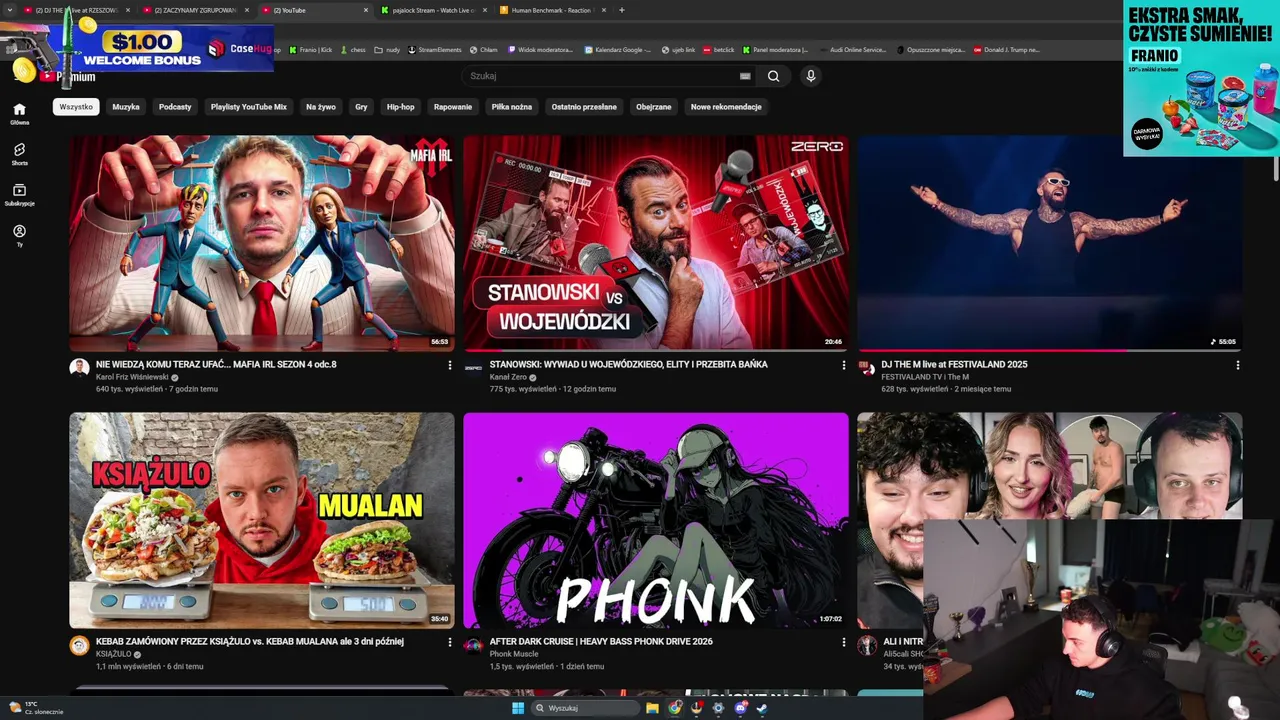Open the PHONK motorcycle thumbnail
Image resolution: width=1280 pixels, height=720 pixels.
coord(655,520)
